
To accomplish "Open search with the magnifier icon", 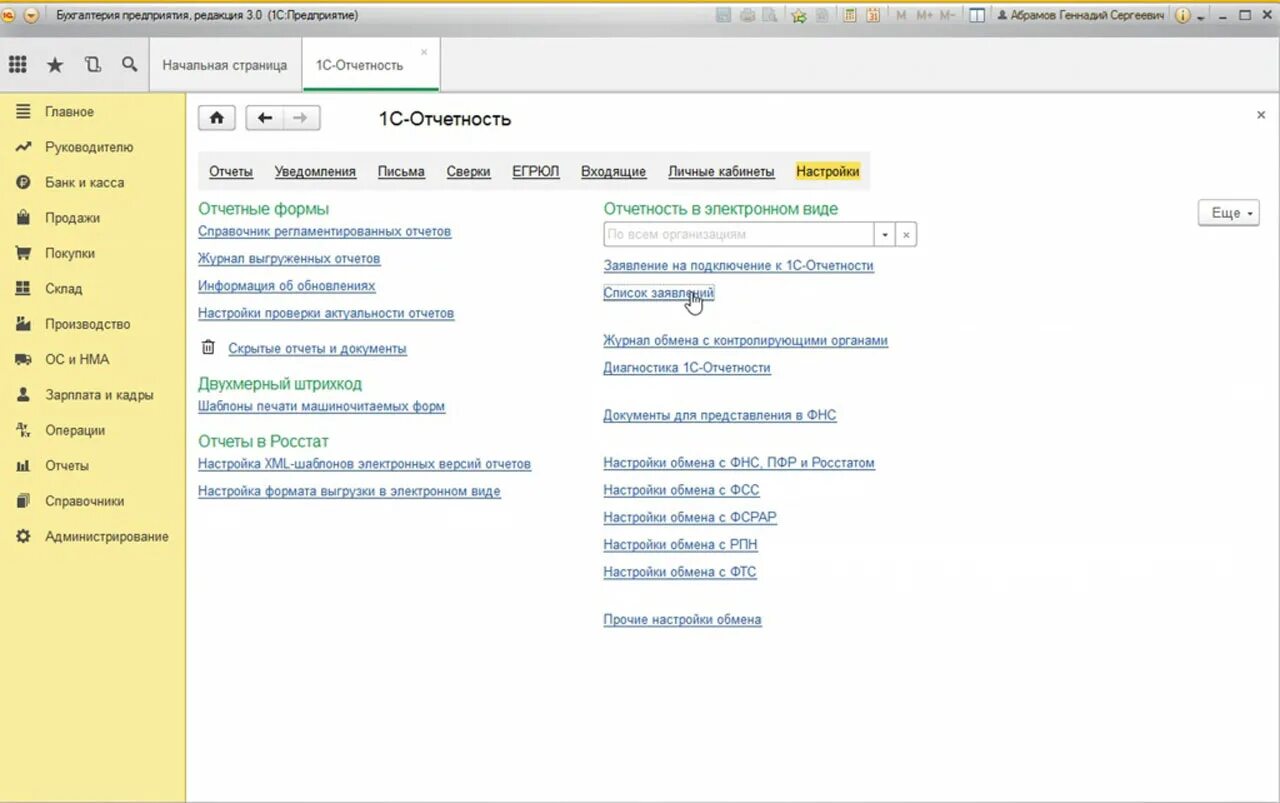I will pos(130,65).
